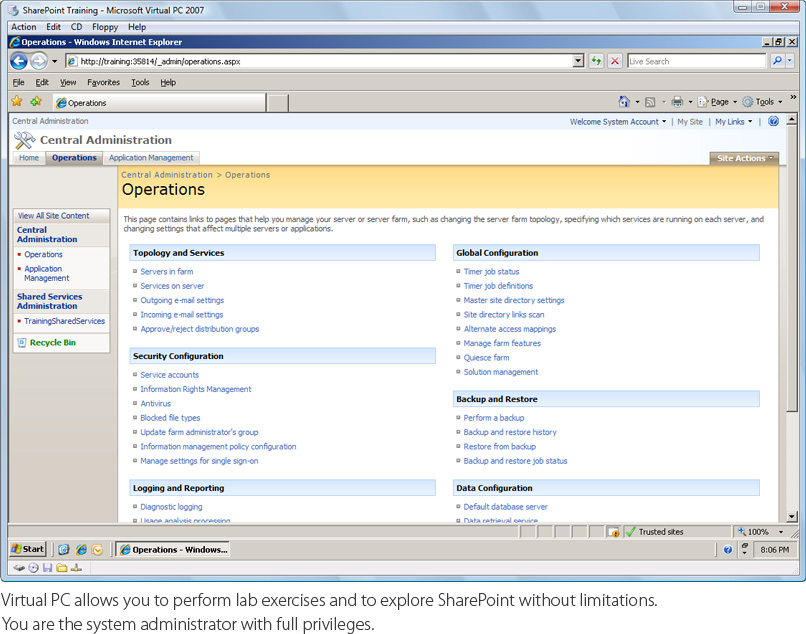The image size is (806, 634).
Task: Click the Recycle Bin icon in the sidebar
Action: (x=22, y=342)
